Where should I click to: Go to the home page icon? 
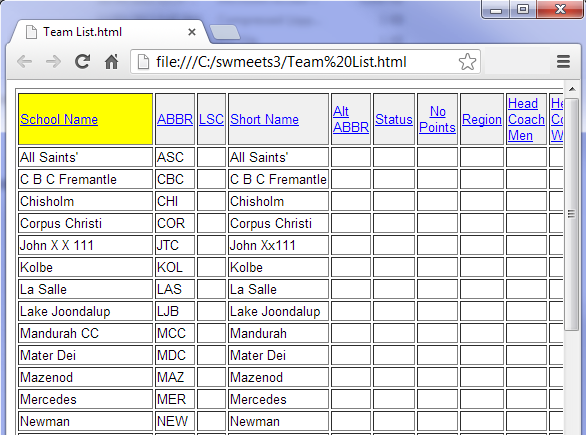coord(111,62)
